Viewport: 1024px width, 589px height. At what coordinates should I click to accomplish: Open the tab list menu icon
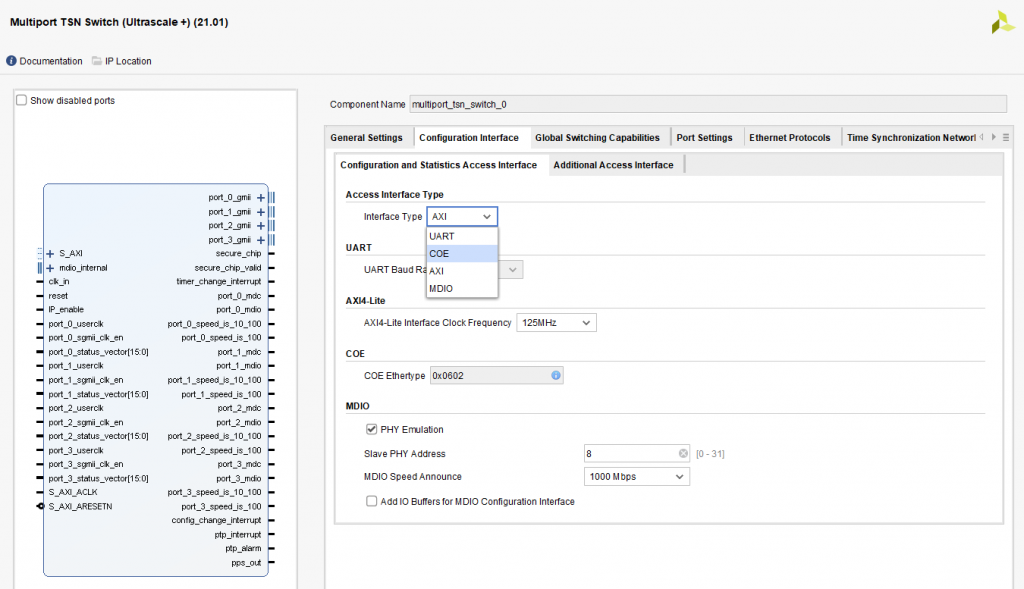click(1006, 137)
